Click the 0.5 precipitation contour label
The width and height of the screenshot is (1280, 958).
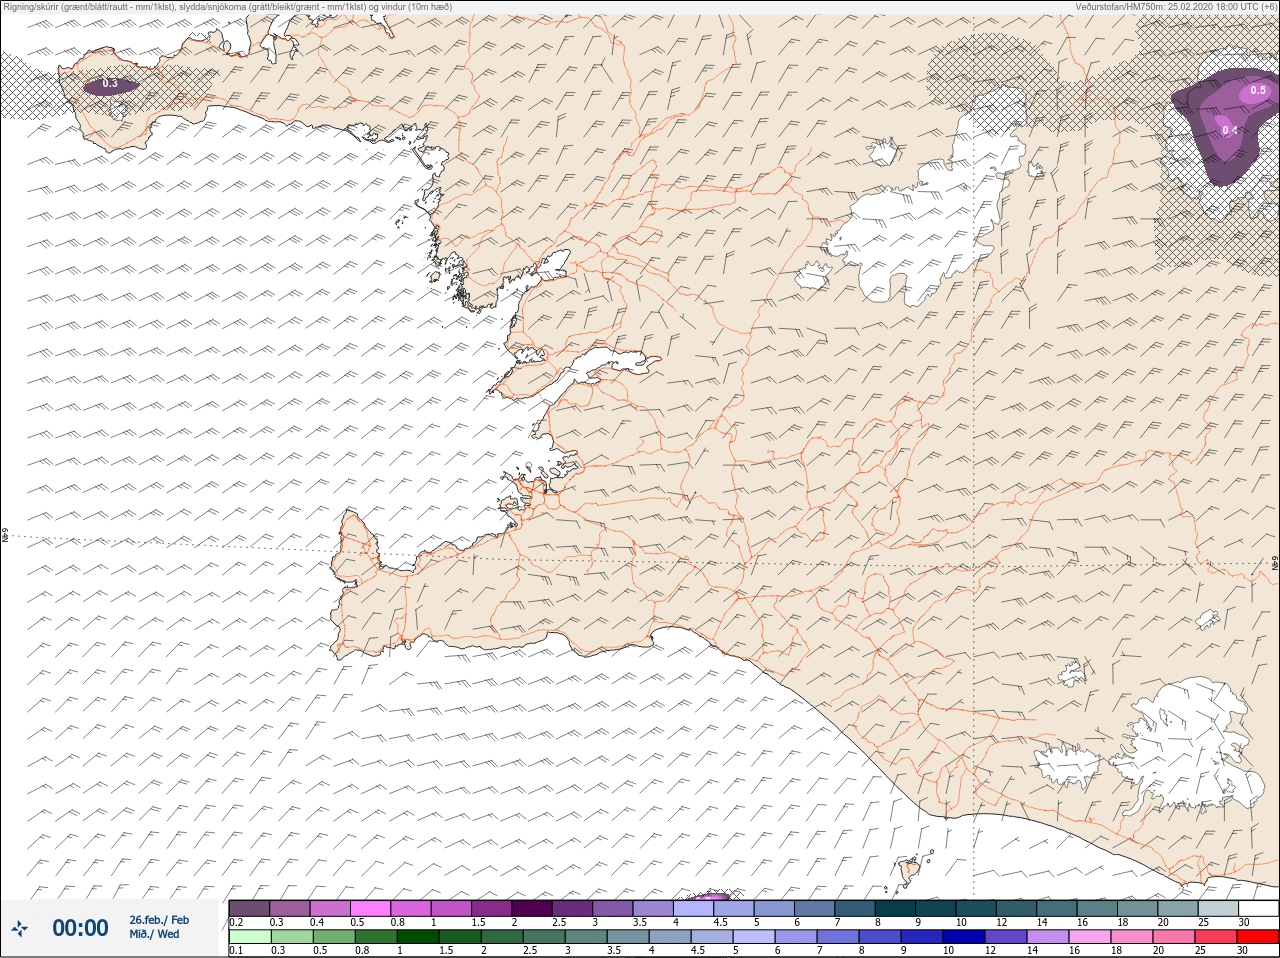[x=1258, y=91]
